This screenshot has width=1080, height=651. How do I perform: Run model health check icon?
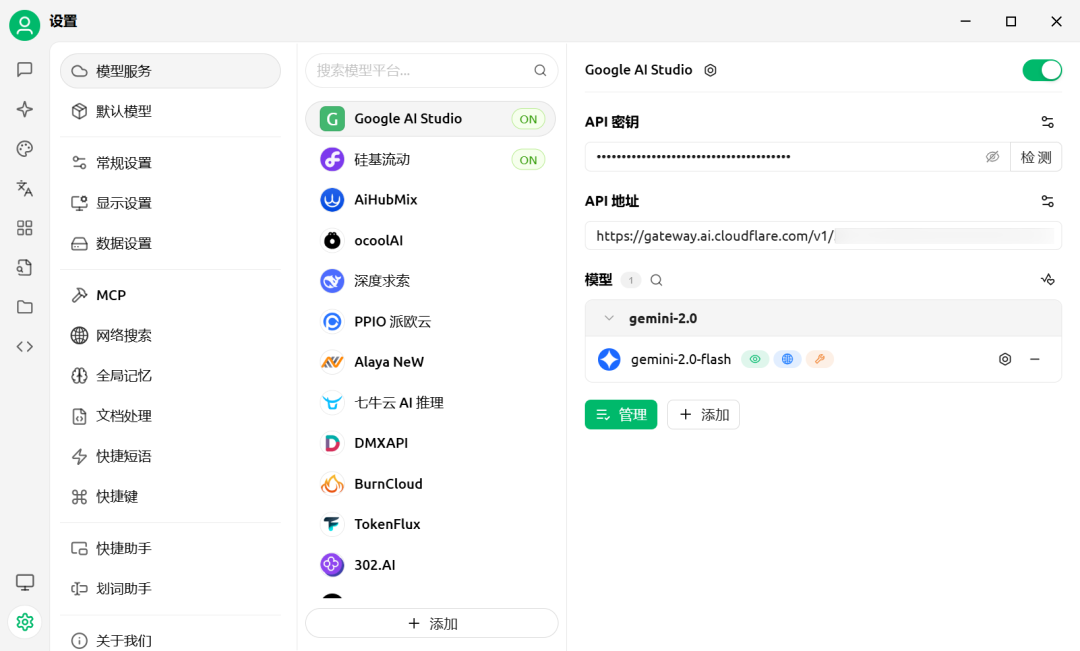coord(1047,280)
